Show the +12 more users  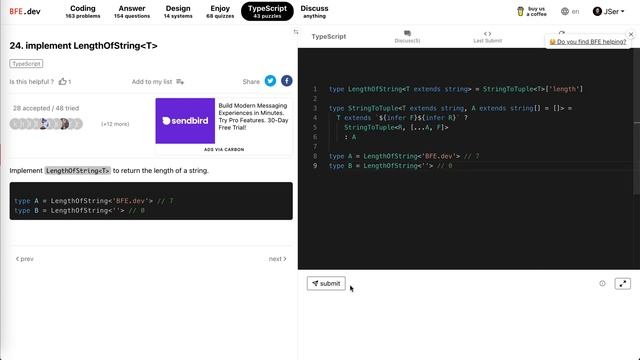coord(115,124)
